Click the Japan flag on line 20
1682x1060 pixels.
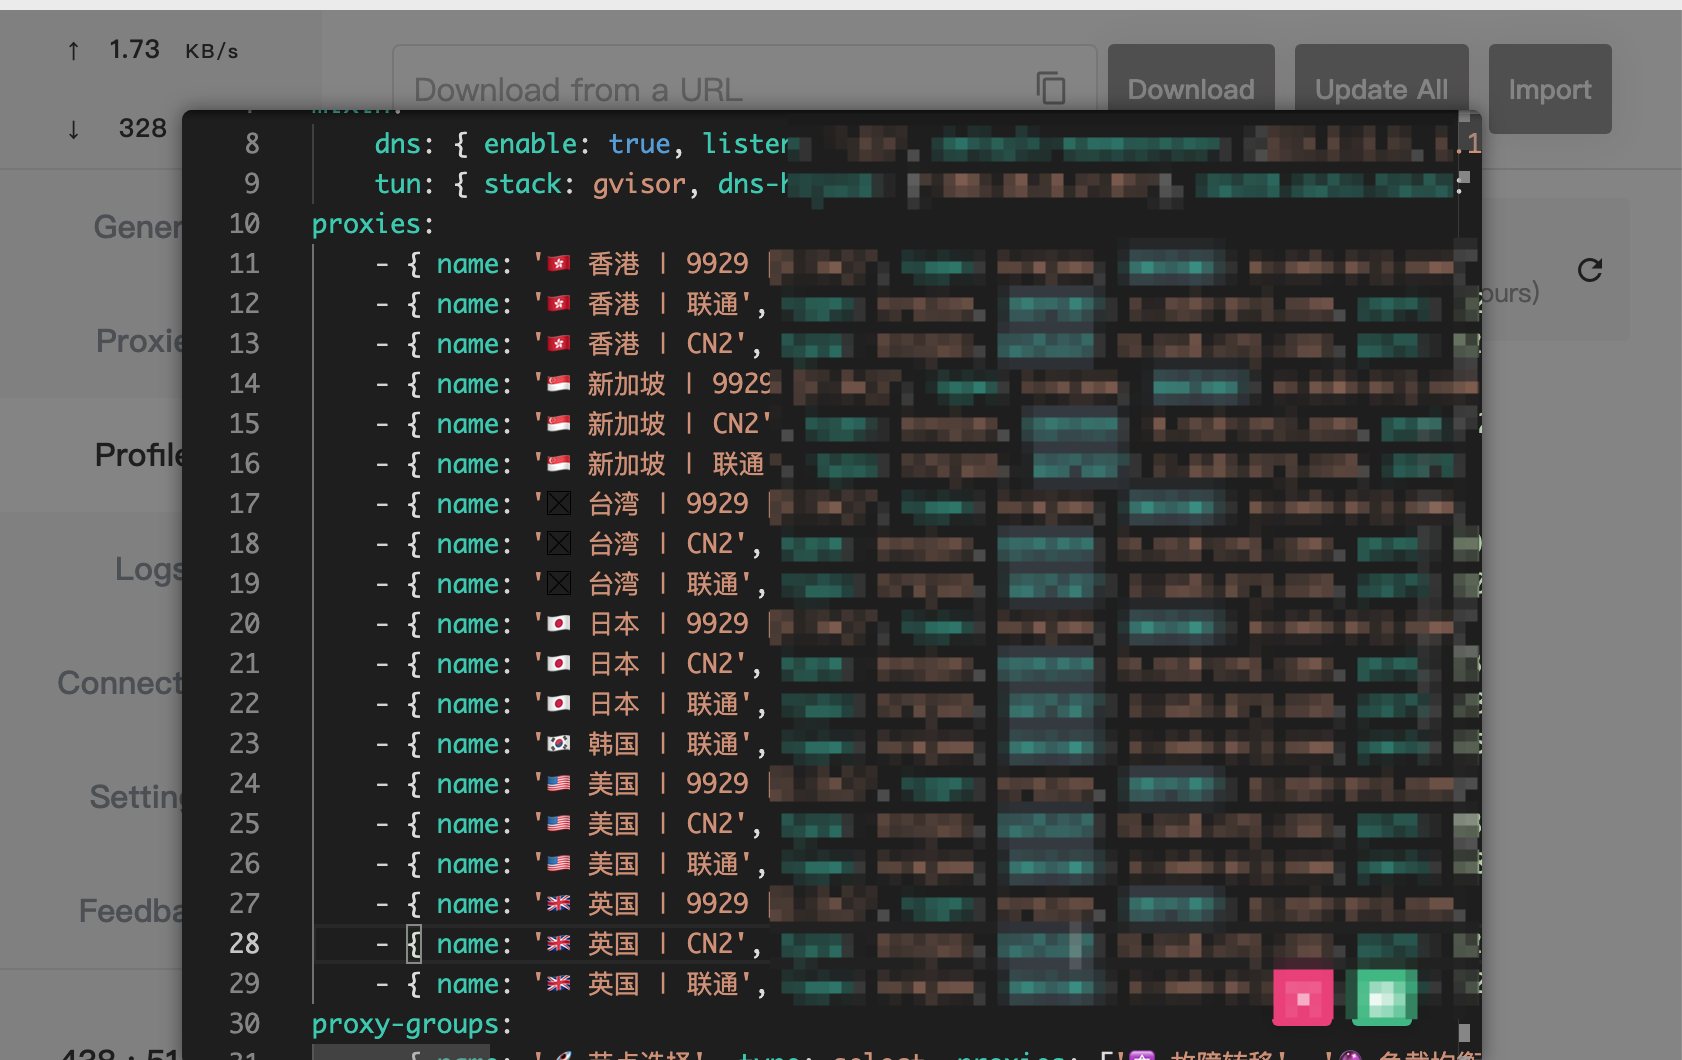pos(559,624)
